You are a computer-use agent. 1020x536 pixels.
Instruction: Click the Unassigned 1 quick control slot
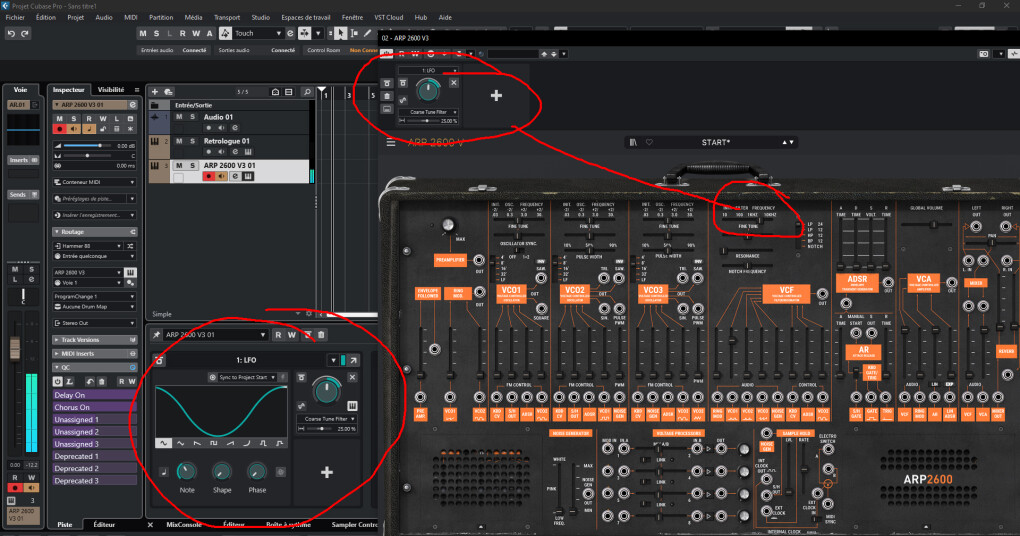click(x=94, y=420)
